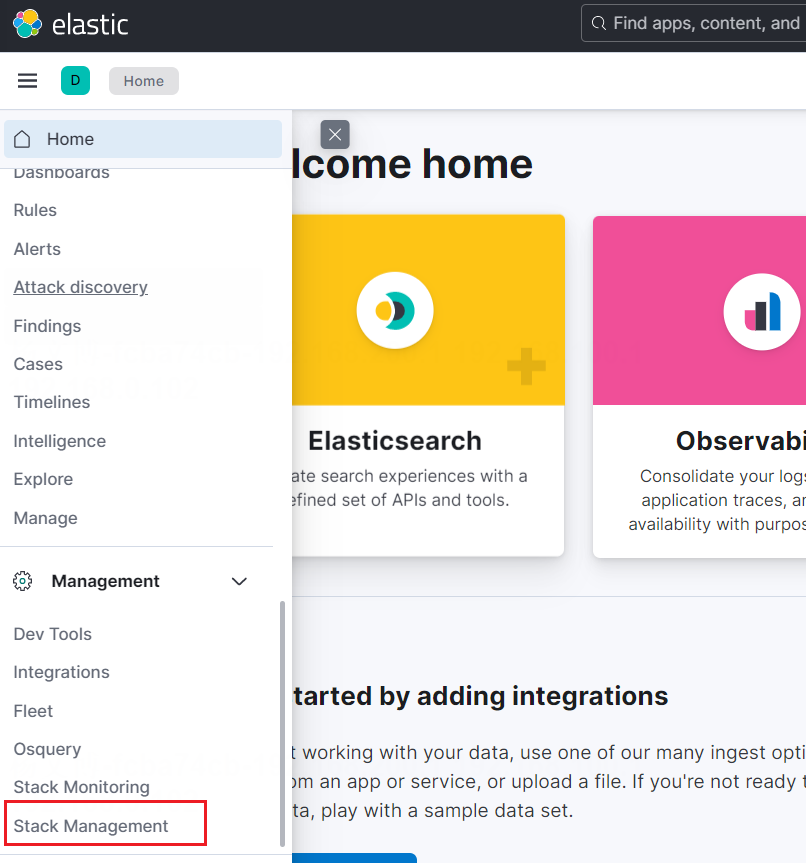Open the green D space avatar
This screenshot has height=863, width=806.
coord(75,81)
